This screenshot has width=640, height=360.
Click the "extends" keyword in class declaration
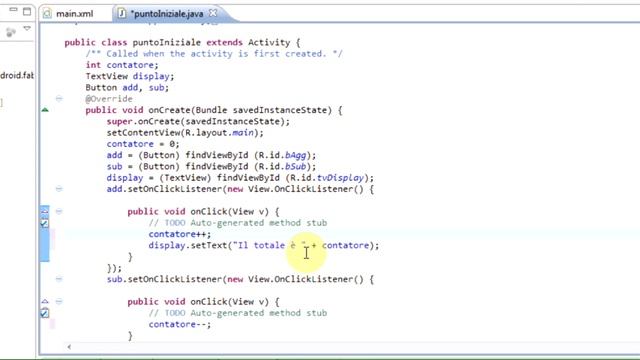224,42
